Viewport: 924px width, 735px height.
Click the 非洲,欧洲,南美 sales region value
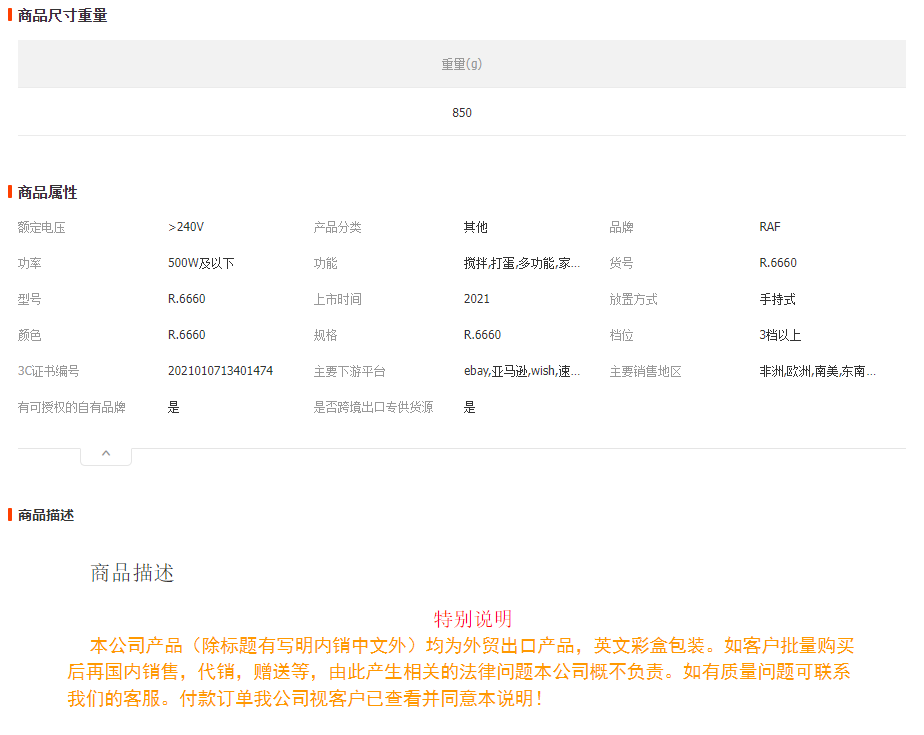[x=817, y=371]
